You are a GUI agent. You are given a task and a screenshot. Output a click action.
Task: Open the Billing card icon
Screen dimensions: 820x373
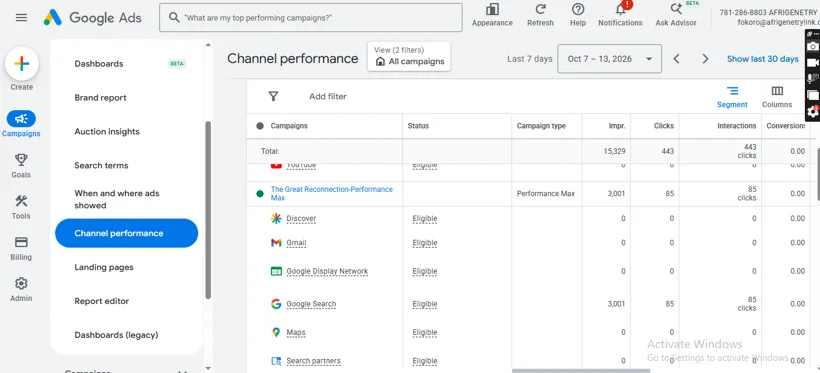pyautogui.click(x=21, y=242)
